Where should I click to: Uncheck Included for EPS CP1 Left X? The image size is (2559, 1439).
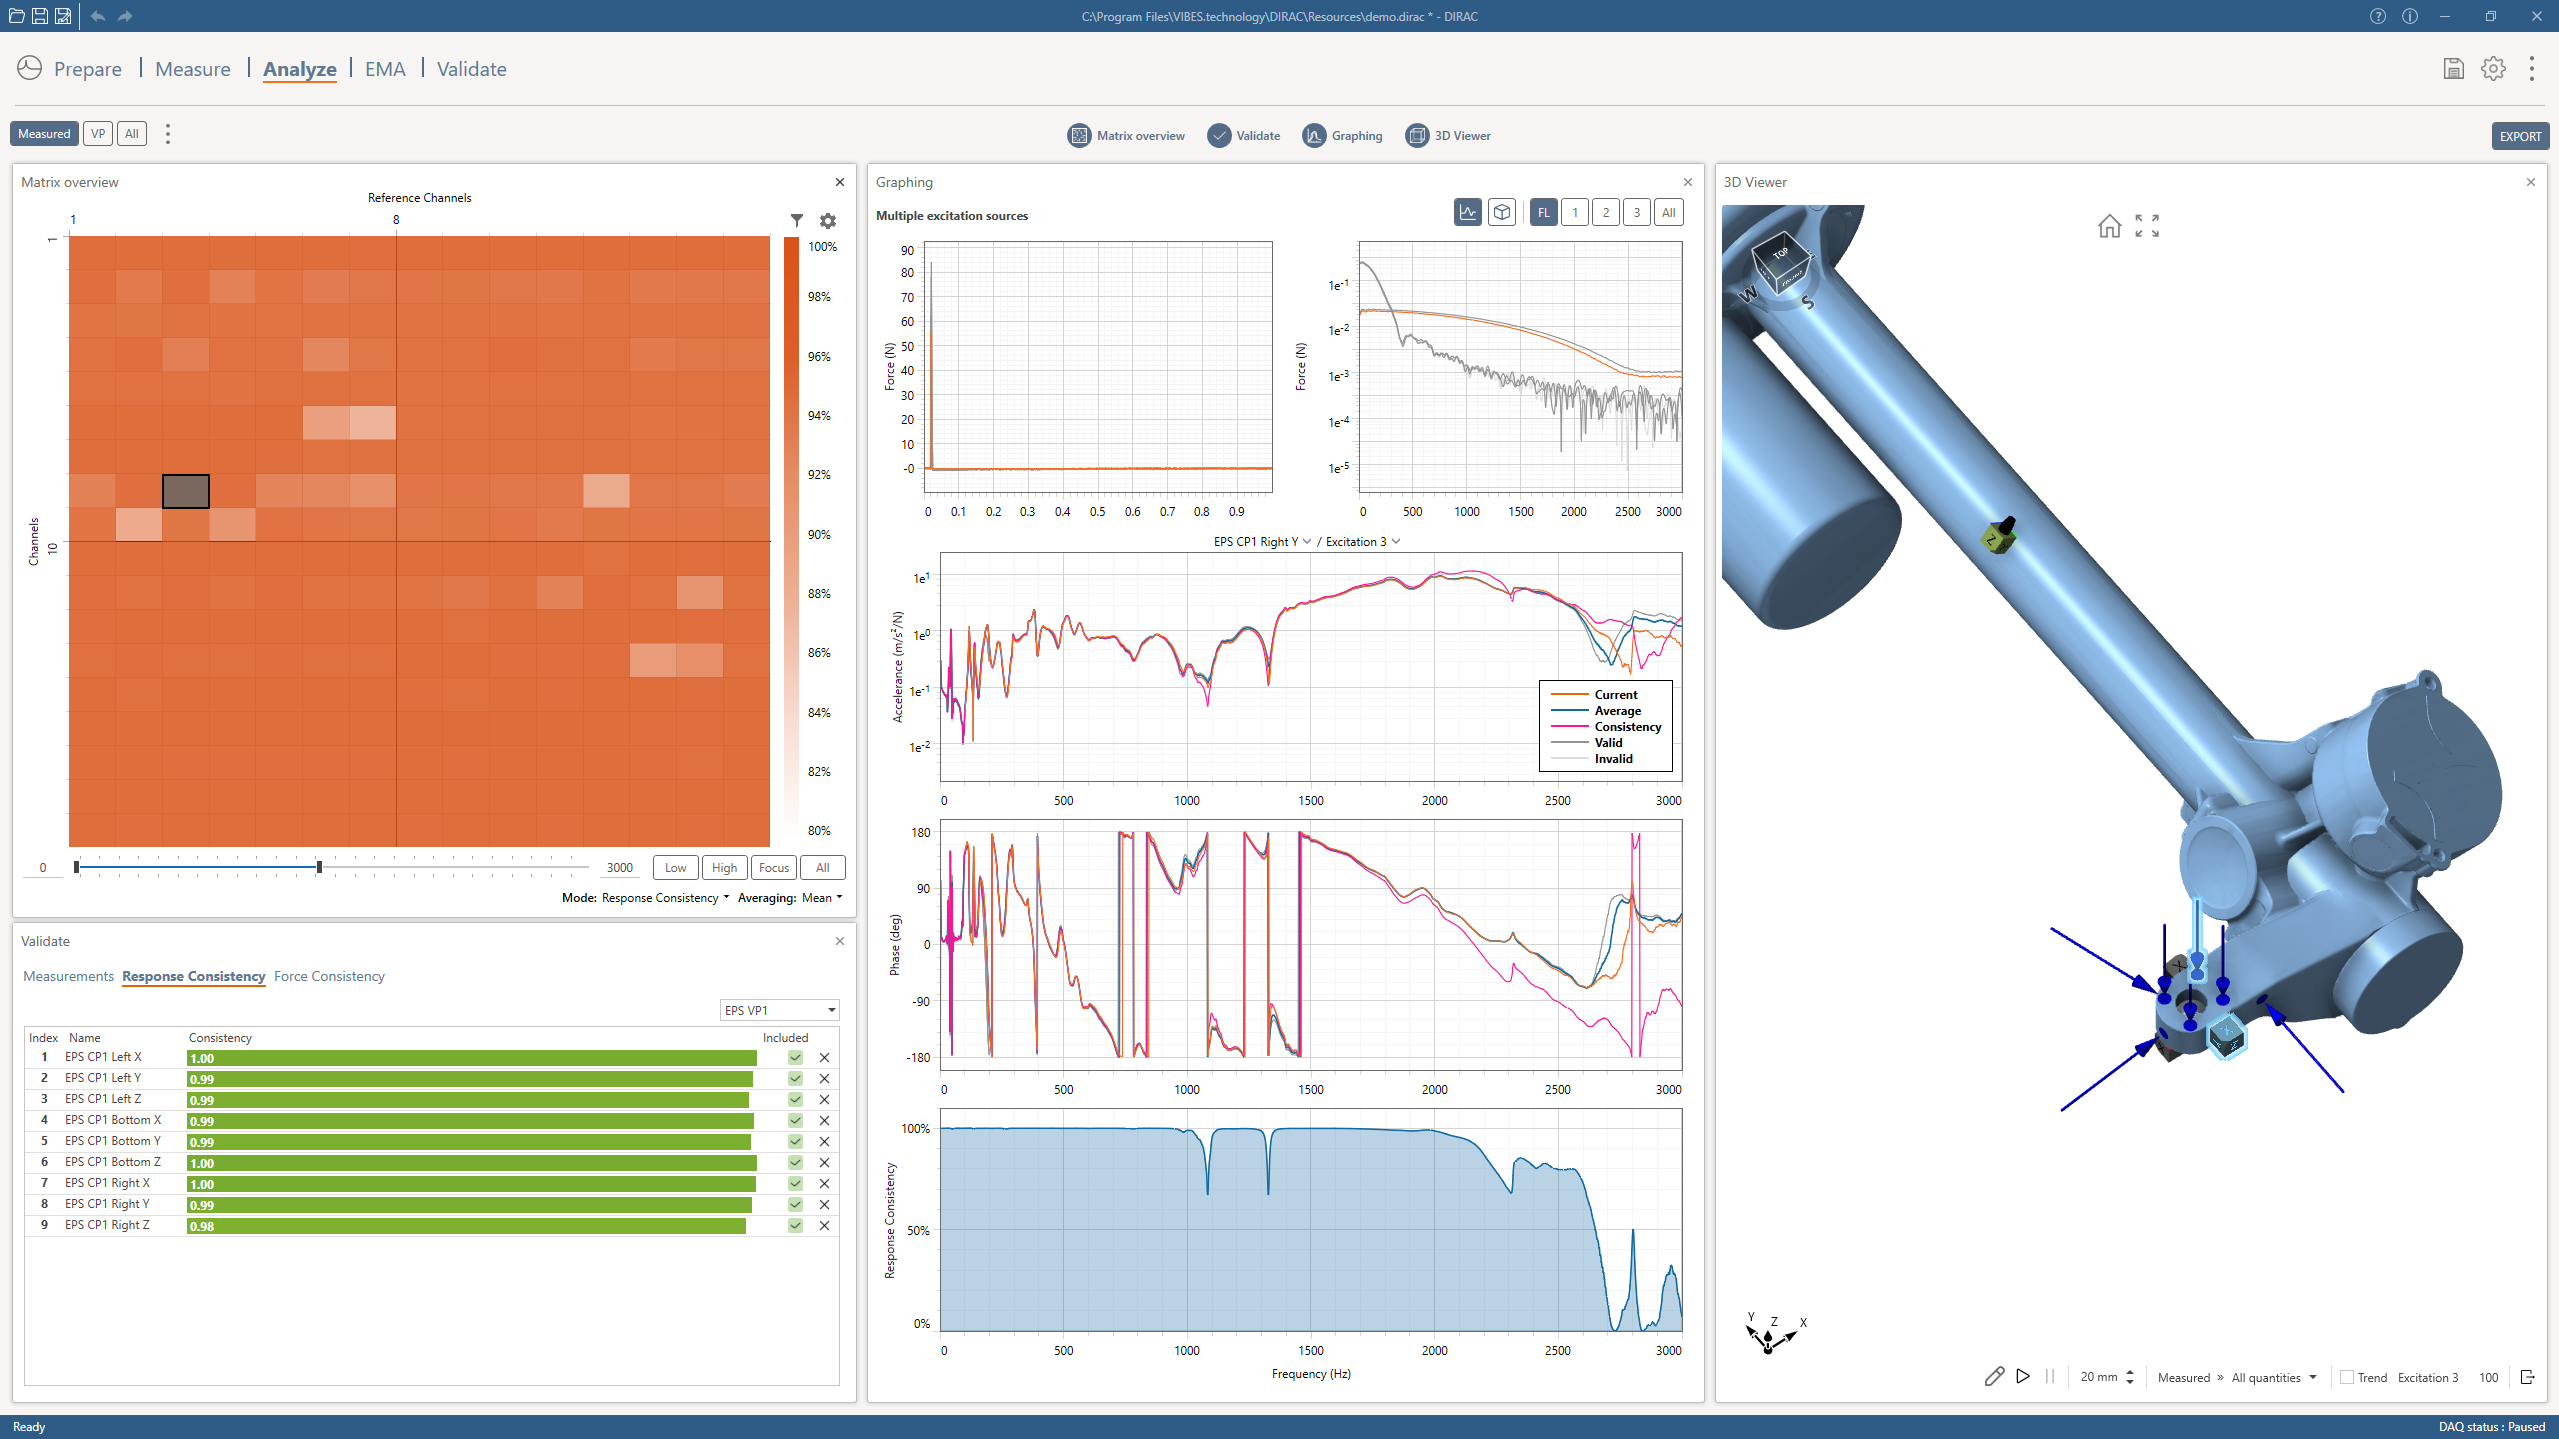(x=795, y=1057)
